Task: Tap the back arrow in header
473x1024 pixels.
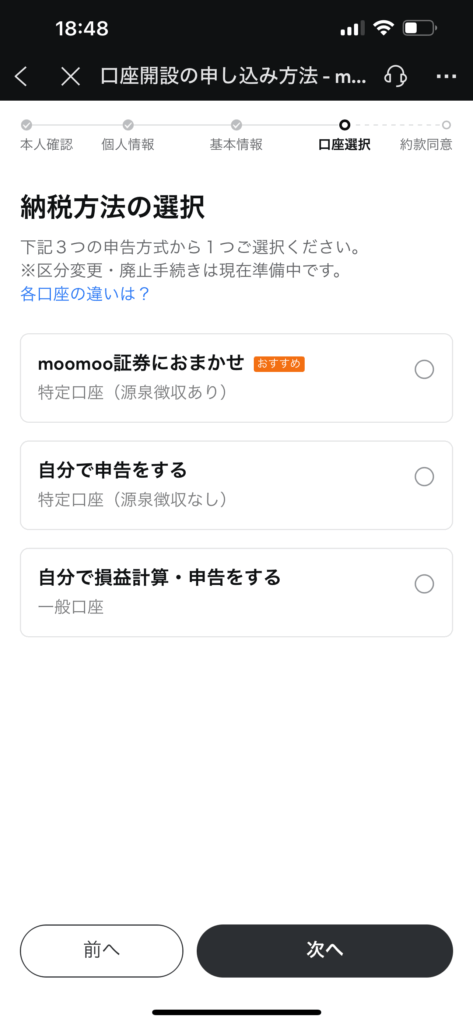Action: point(21,77)
